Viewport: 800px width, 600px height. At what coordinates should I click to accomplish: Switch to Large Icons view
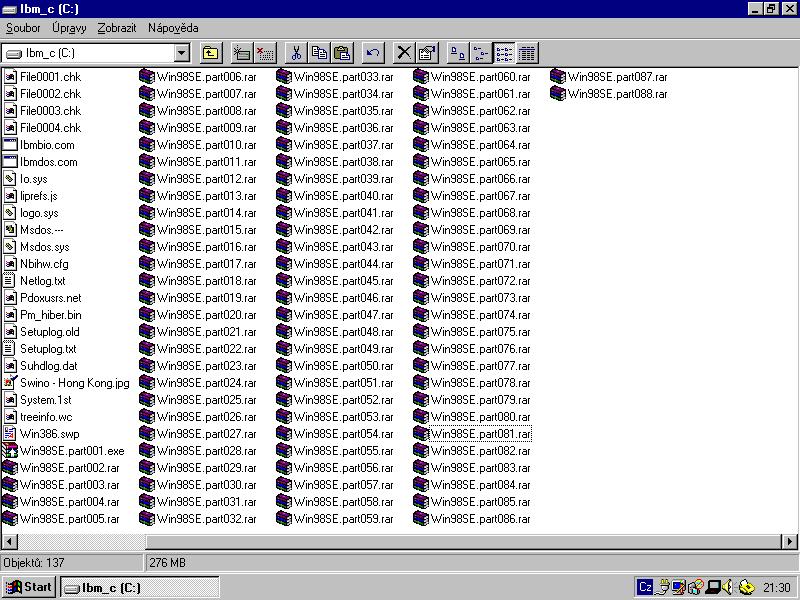click(458, 53)
